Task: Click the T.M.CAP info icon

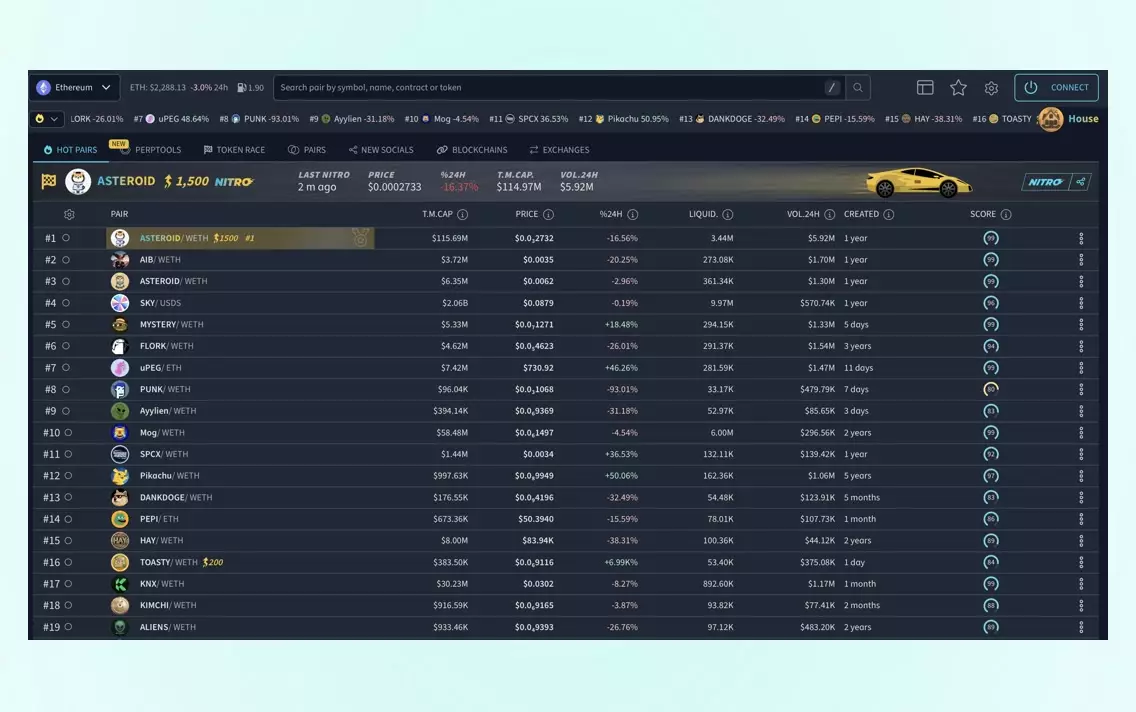Action: click(x=462, y=214)
